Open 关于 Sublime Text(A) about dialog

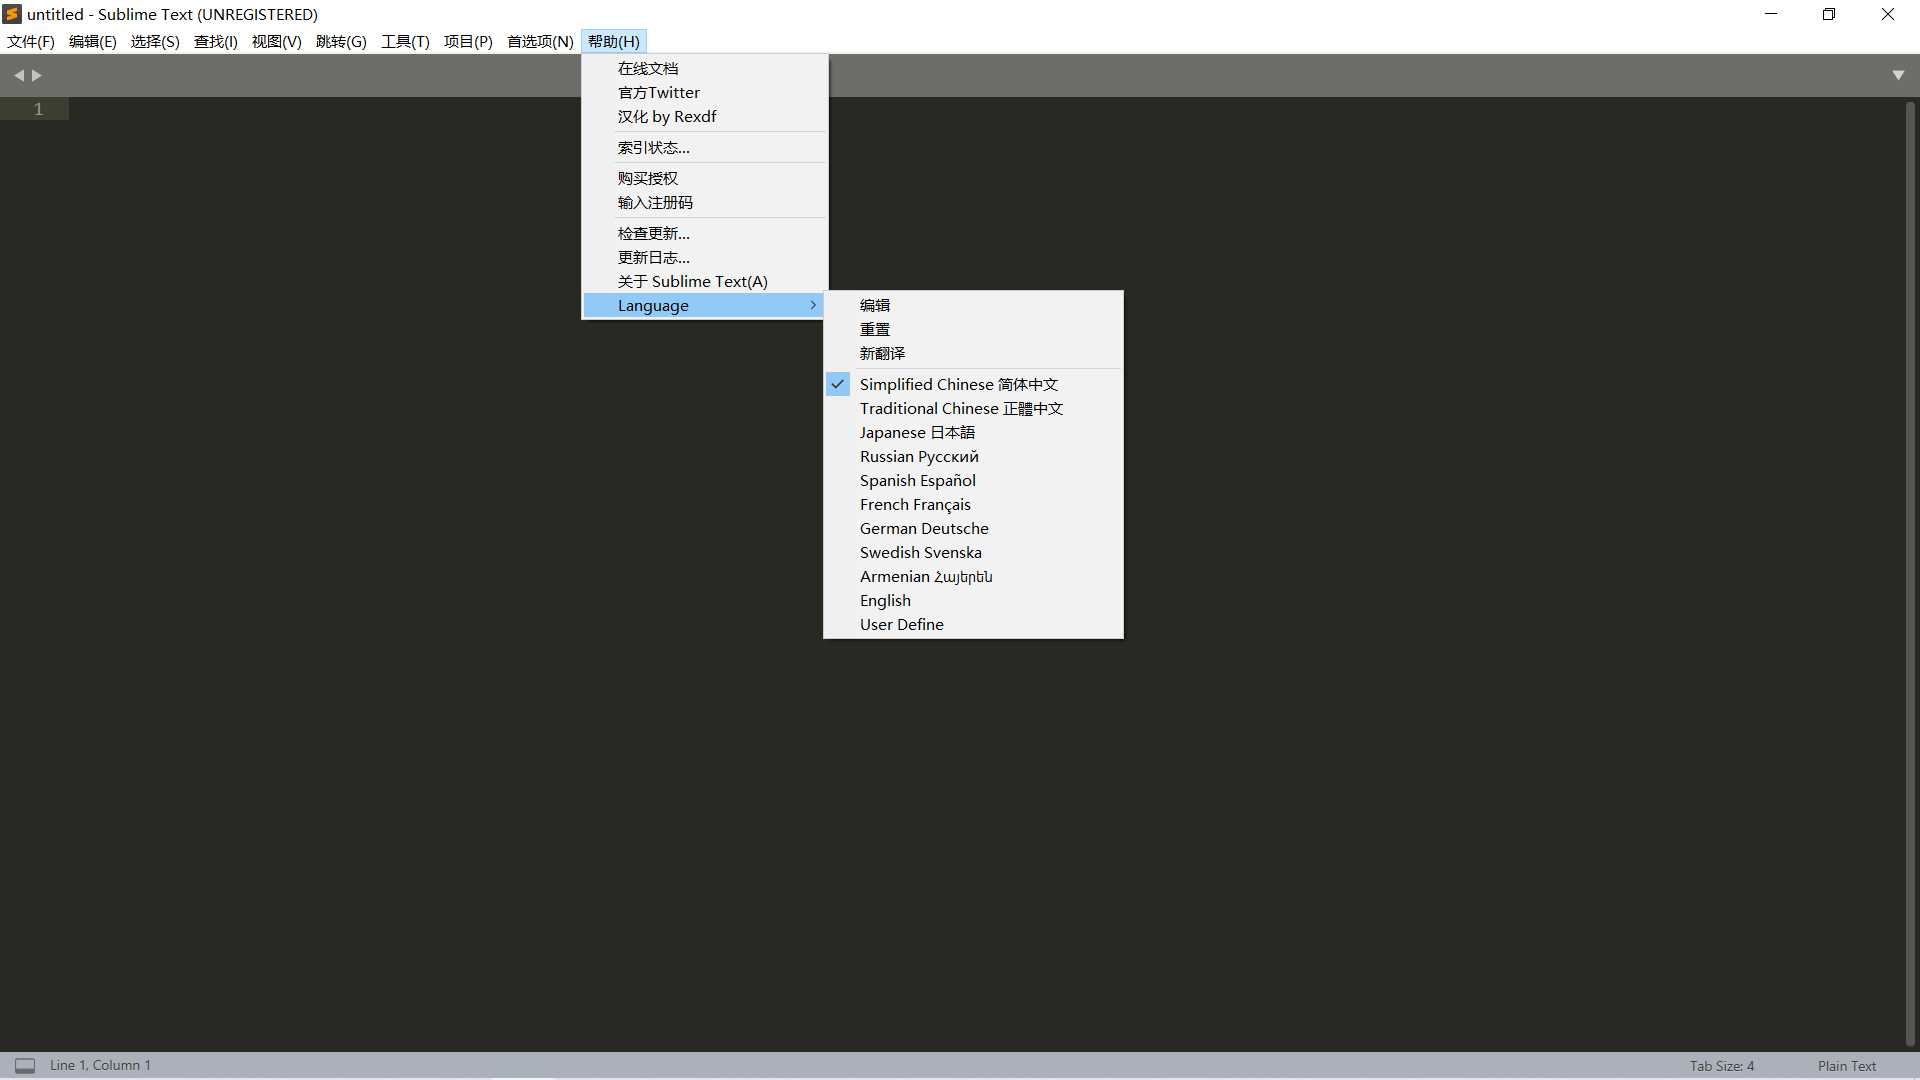pyautogui.click(x=692, y=281)
